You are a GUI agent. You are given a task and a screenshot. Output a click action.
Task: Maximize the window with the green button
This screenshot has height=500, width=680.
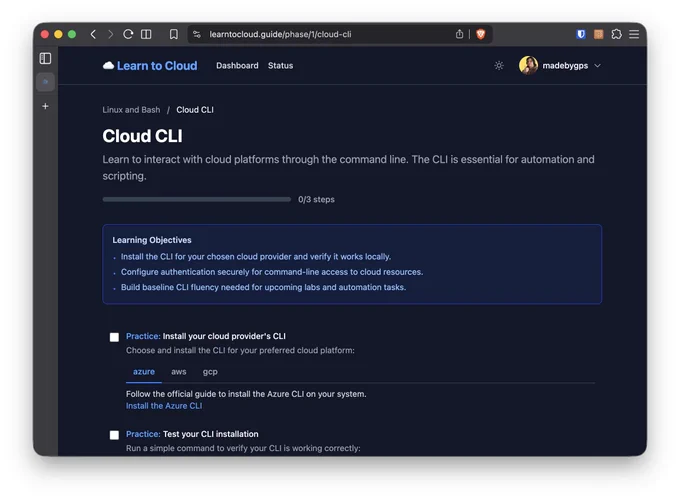click(x=72, y=34)
